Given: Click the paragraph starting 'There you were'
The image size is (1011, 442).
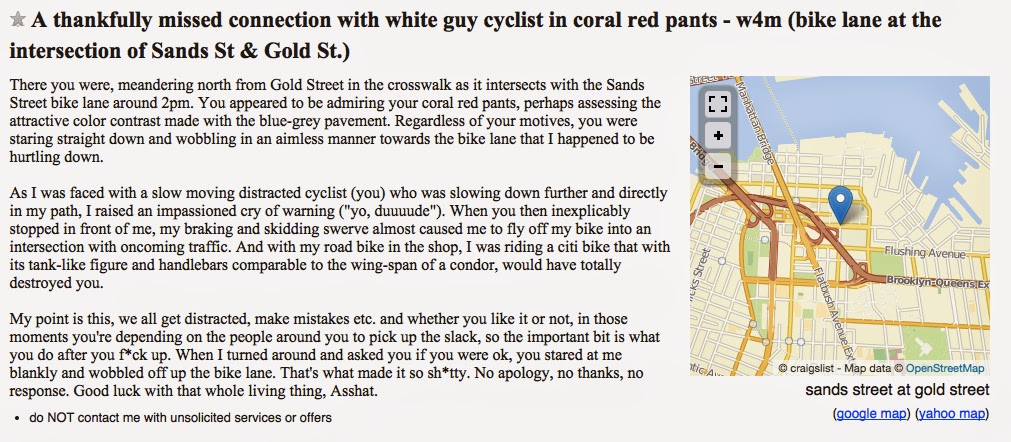Looking at the screenshot, I should [335, 122].
